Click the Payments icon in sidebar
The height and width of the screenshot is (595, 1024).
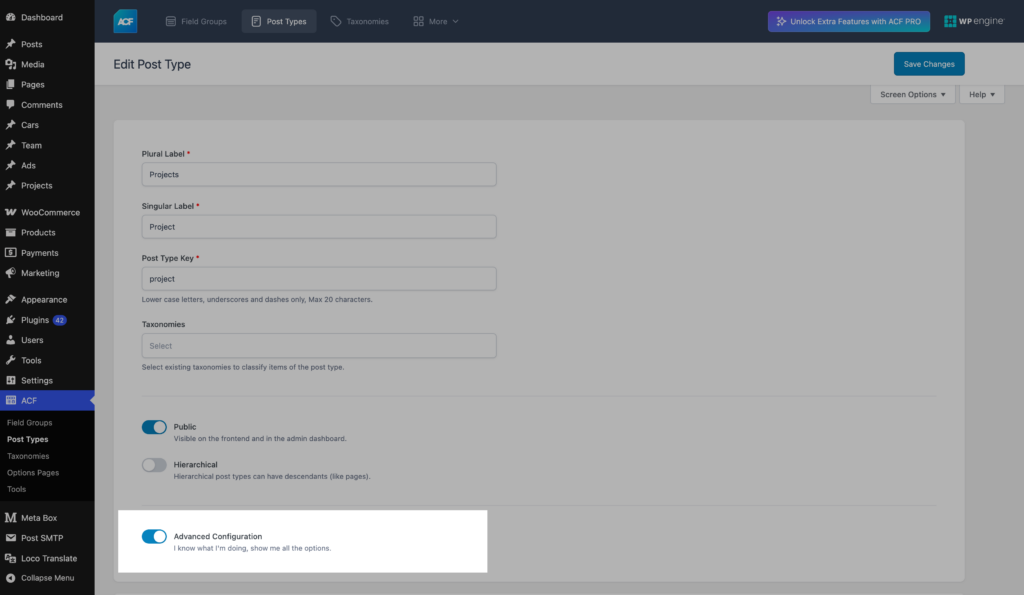pyautogui.click(x=10, y=253)
